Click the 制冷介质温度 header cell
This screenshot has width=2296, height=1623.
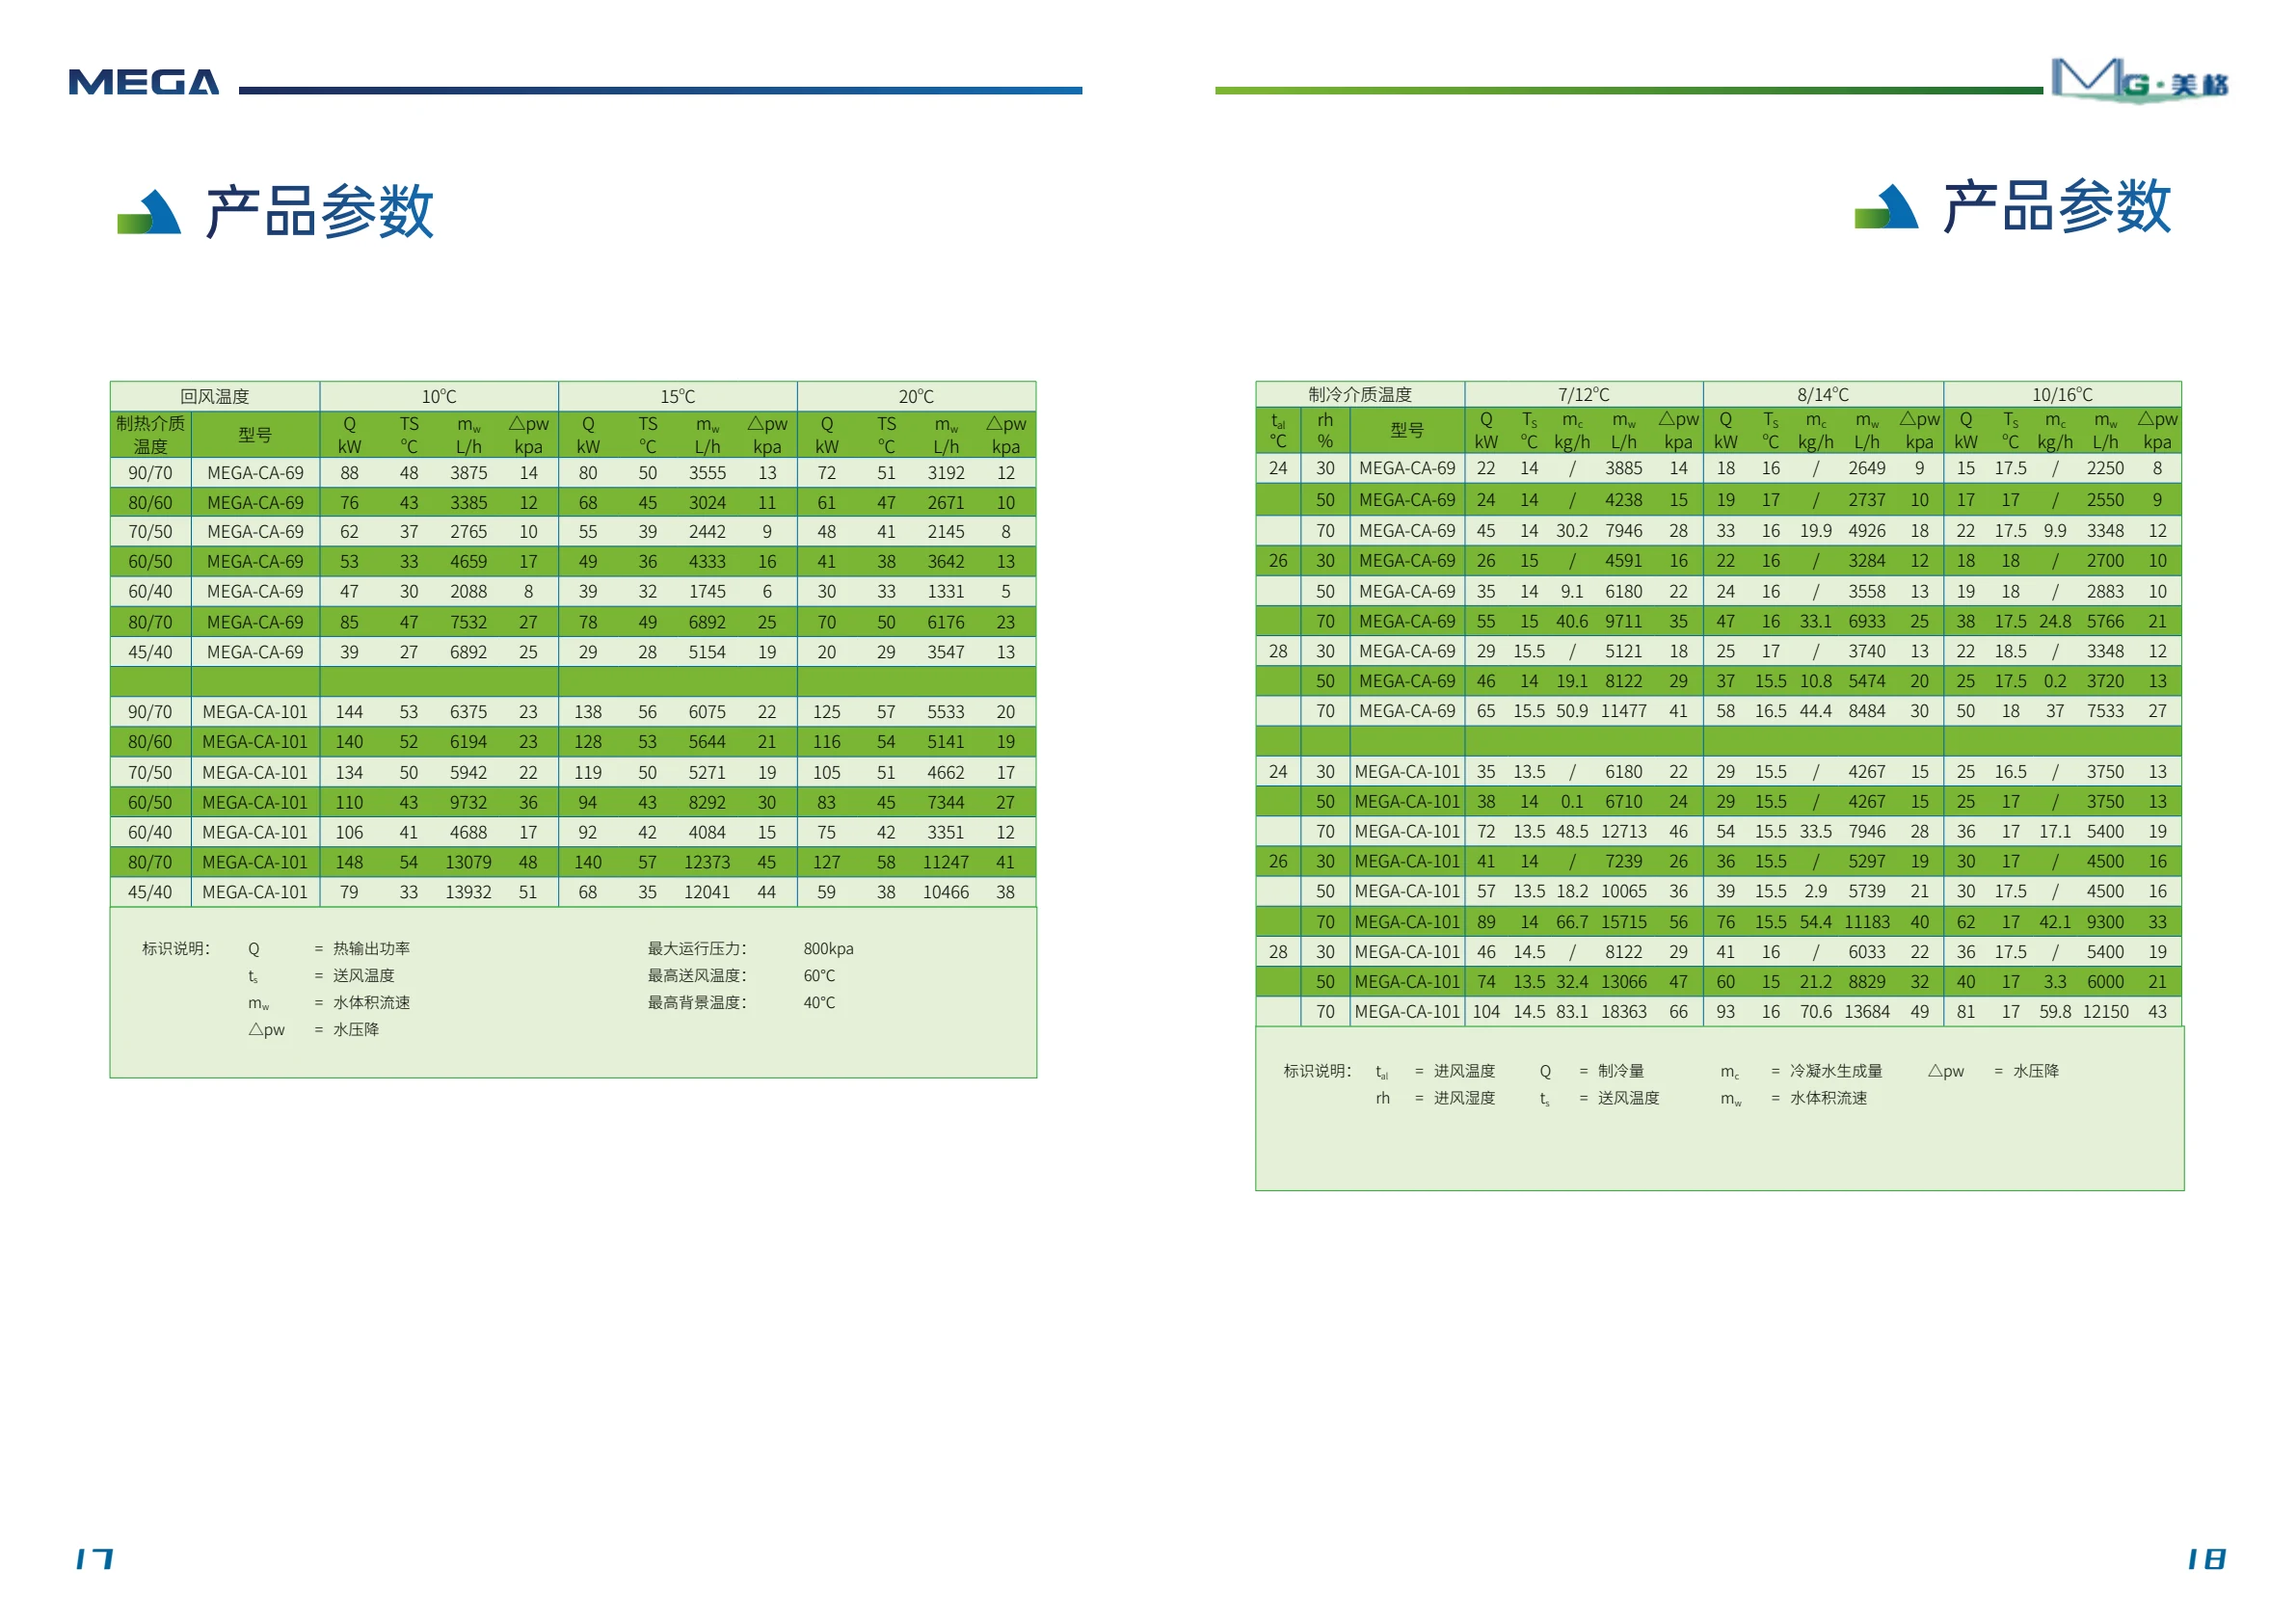1360,394
